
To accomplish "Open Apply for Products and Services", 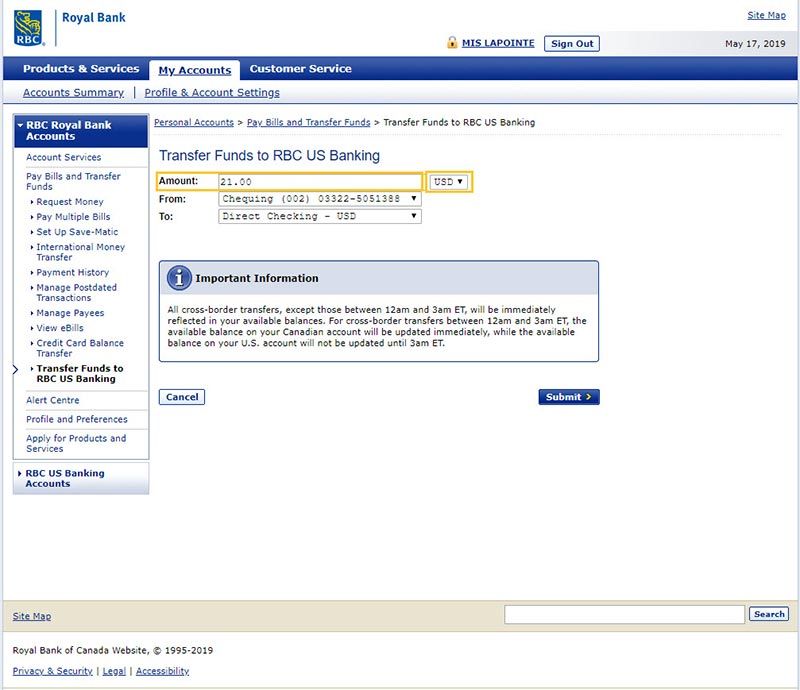I will click(76, 443).
